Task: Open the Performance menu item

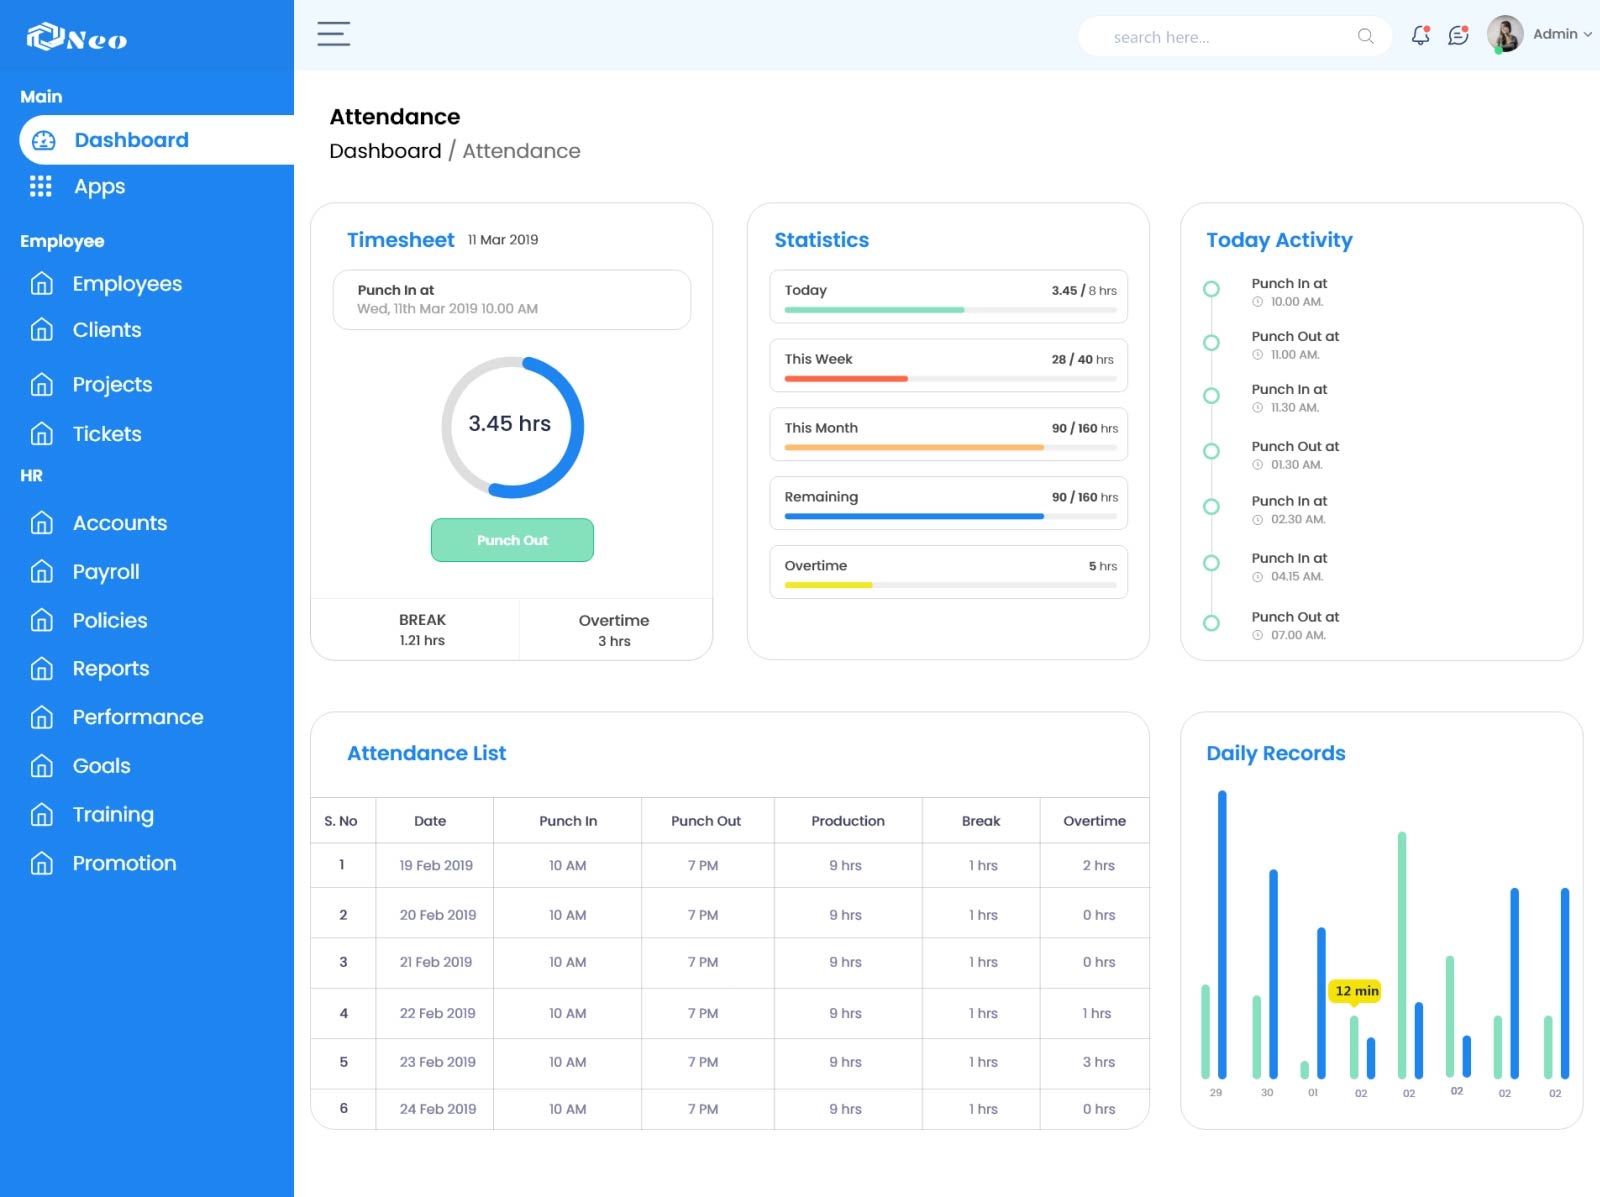Action: pyautogui.click(x=137, y=717)
